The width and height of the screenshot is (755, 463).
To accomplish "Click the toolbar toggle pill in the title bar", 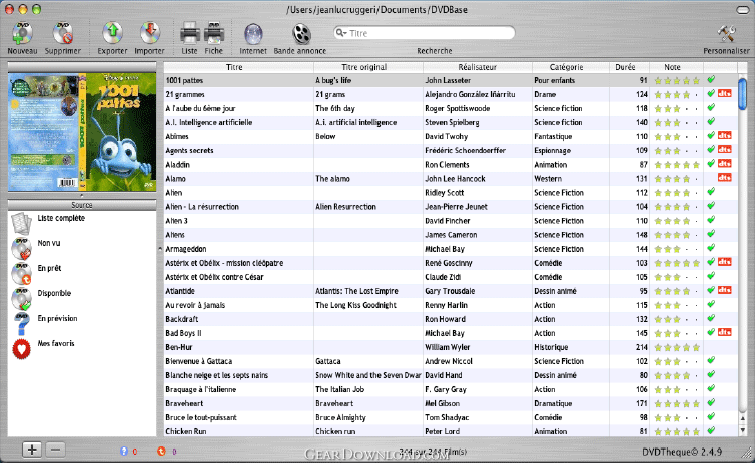I will tap(742, 10).
